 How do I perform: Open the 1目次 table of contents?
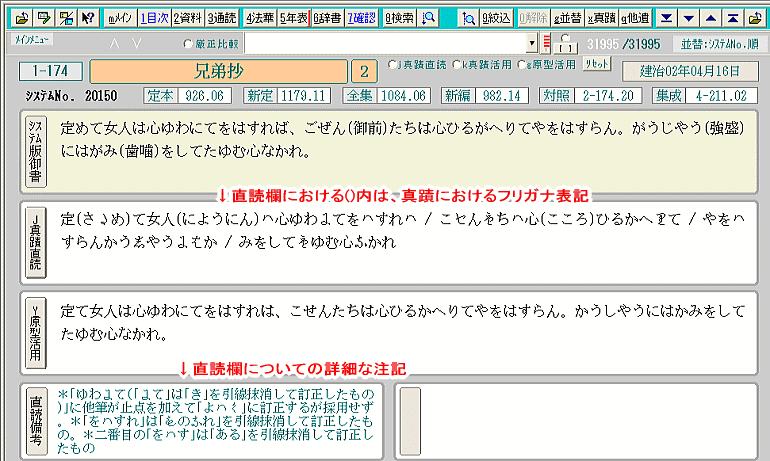tap(154, 18)
